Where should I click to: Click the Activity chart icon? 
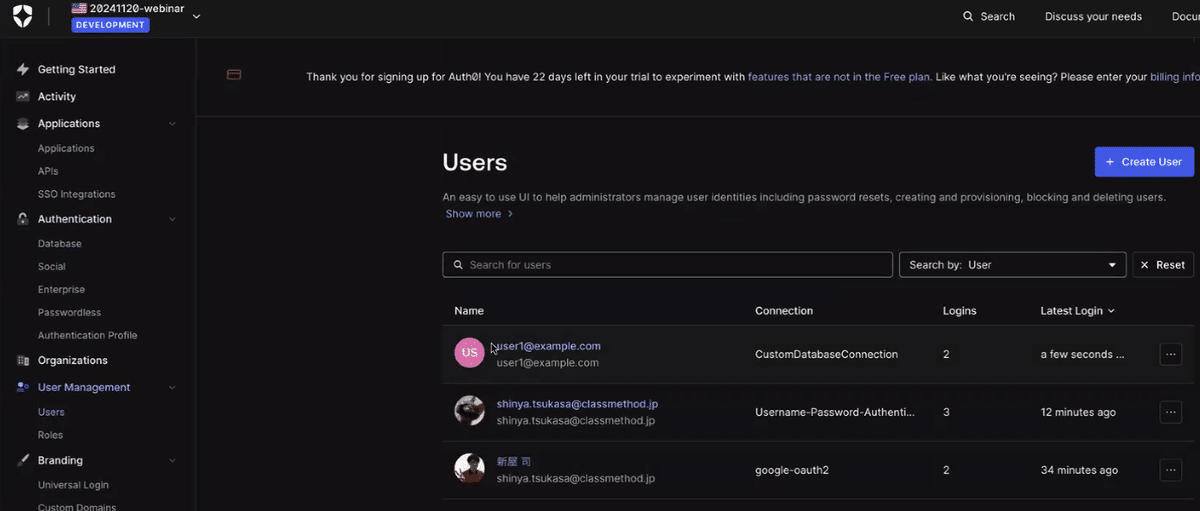pos(22,96)
